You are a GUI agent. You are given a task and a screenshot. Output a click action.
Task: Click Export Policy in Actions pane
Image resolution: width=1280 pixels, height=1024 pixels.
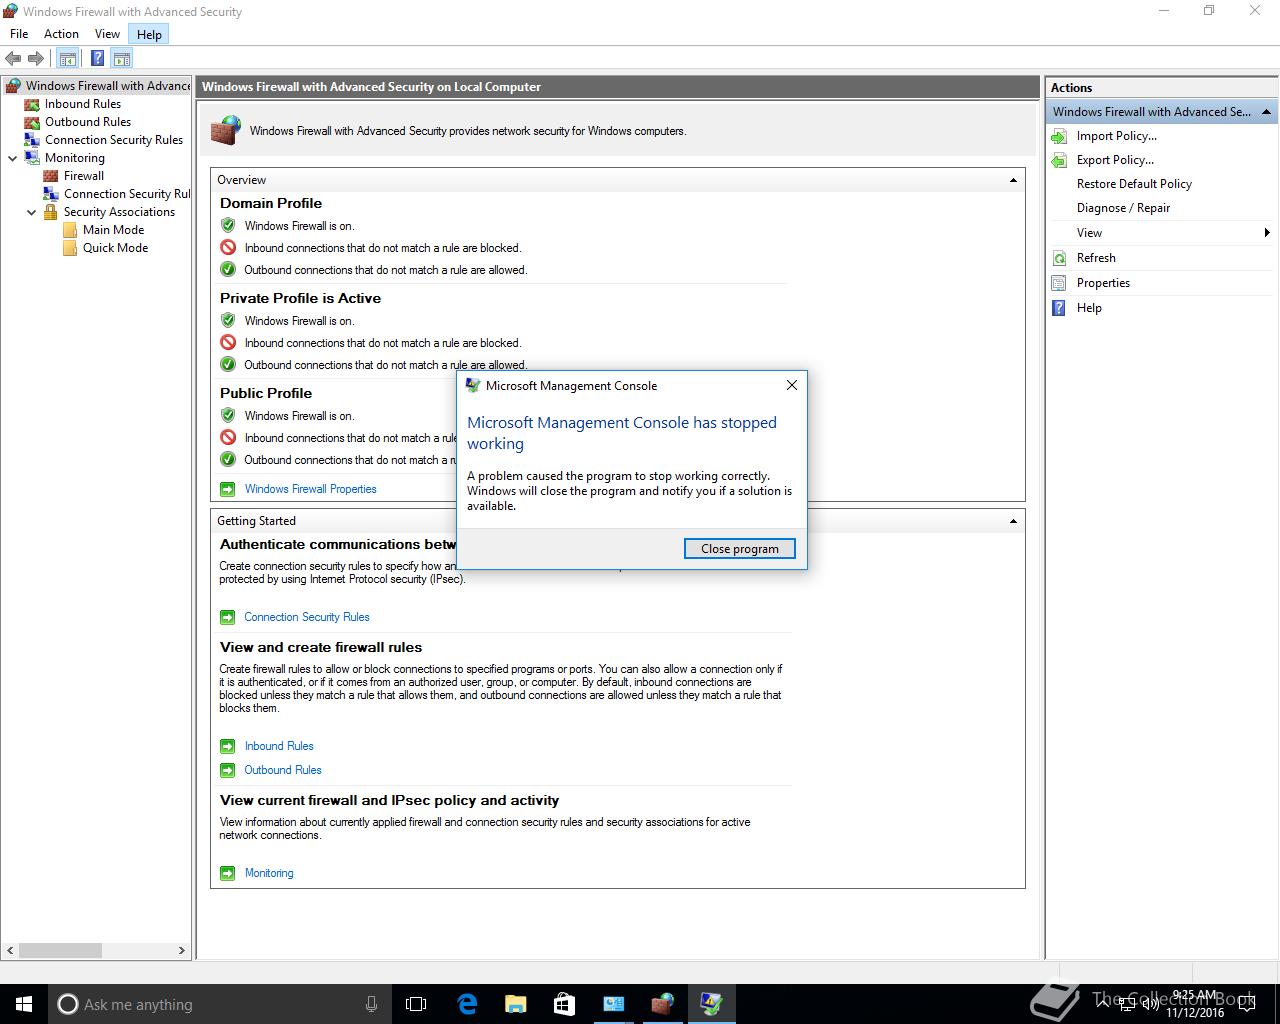pyautogui.click(x=1115, y=160)
